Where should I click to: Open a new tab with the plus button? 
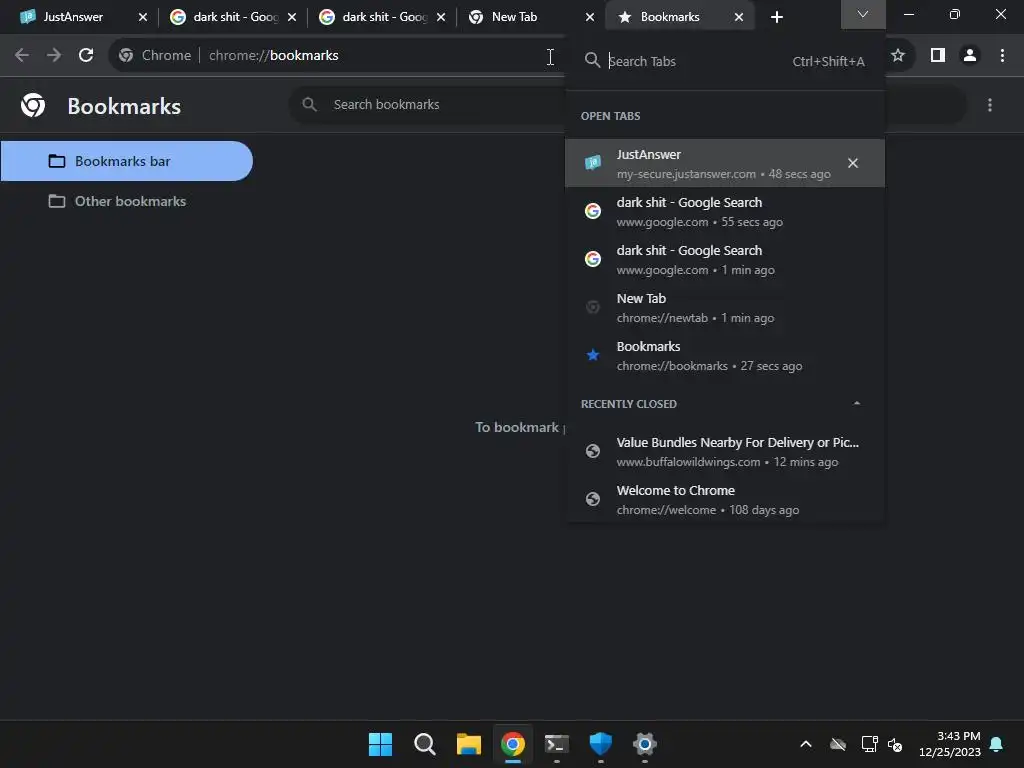(776, 17)
